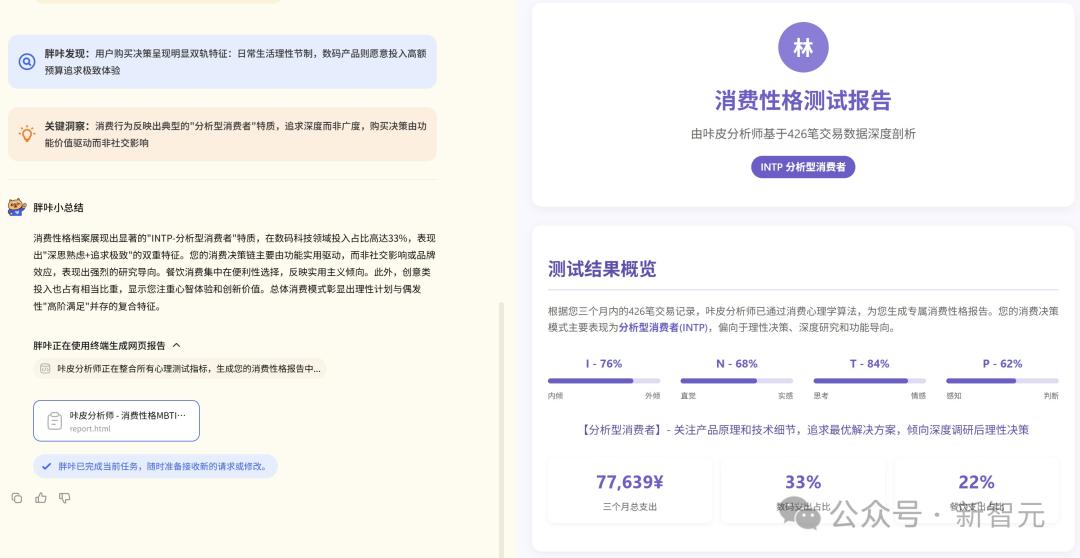Click the I - 76% progress bar
The width and height of the screenshot is (1080, 558).
pyautogui.click(x=604, y=380)
